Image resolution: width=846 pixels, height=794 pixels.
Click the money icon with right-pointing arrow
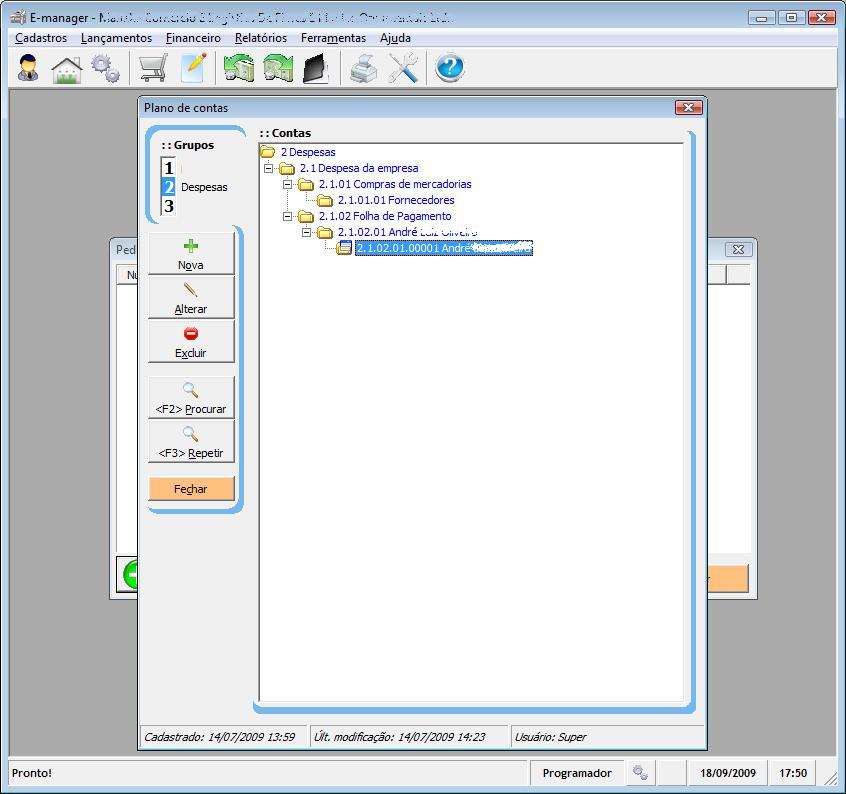(x=278, y=68)
